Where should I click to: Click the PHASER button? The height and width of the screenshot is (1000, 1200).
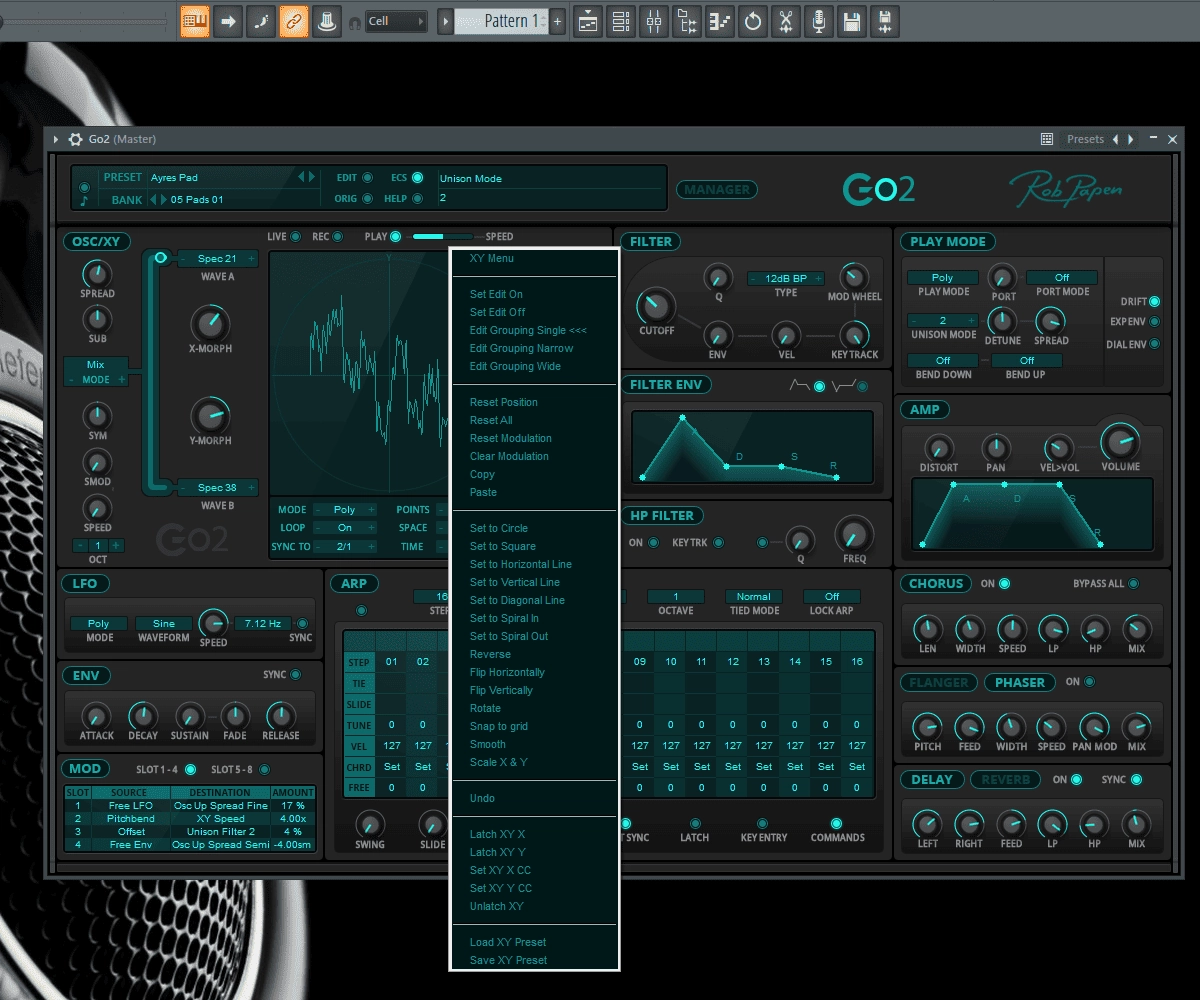coord(1020,683)
